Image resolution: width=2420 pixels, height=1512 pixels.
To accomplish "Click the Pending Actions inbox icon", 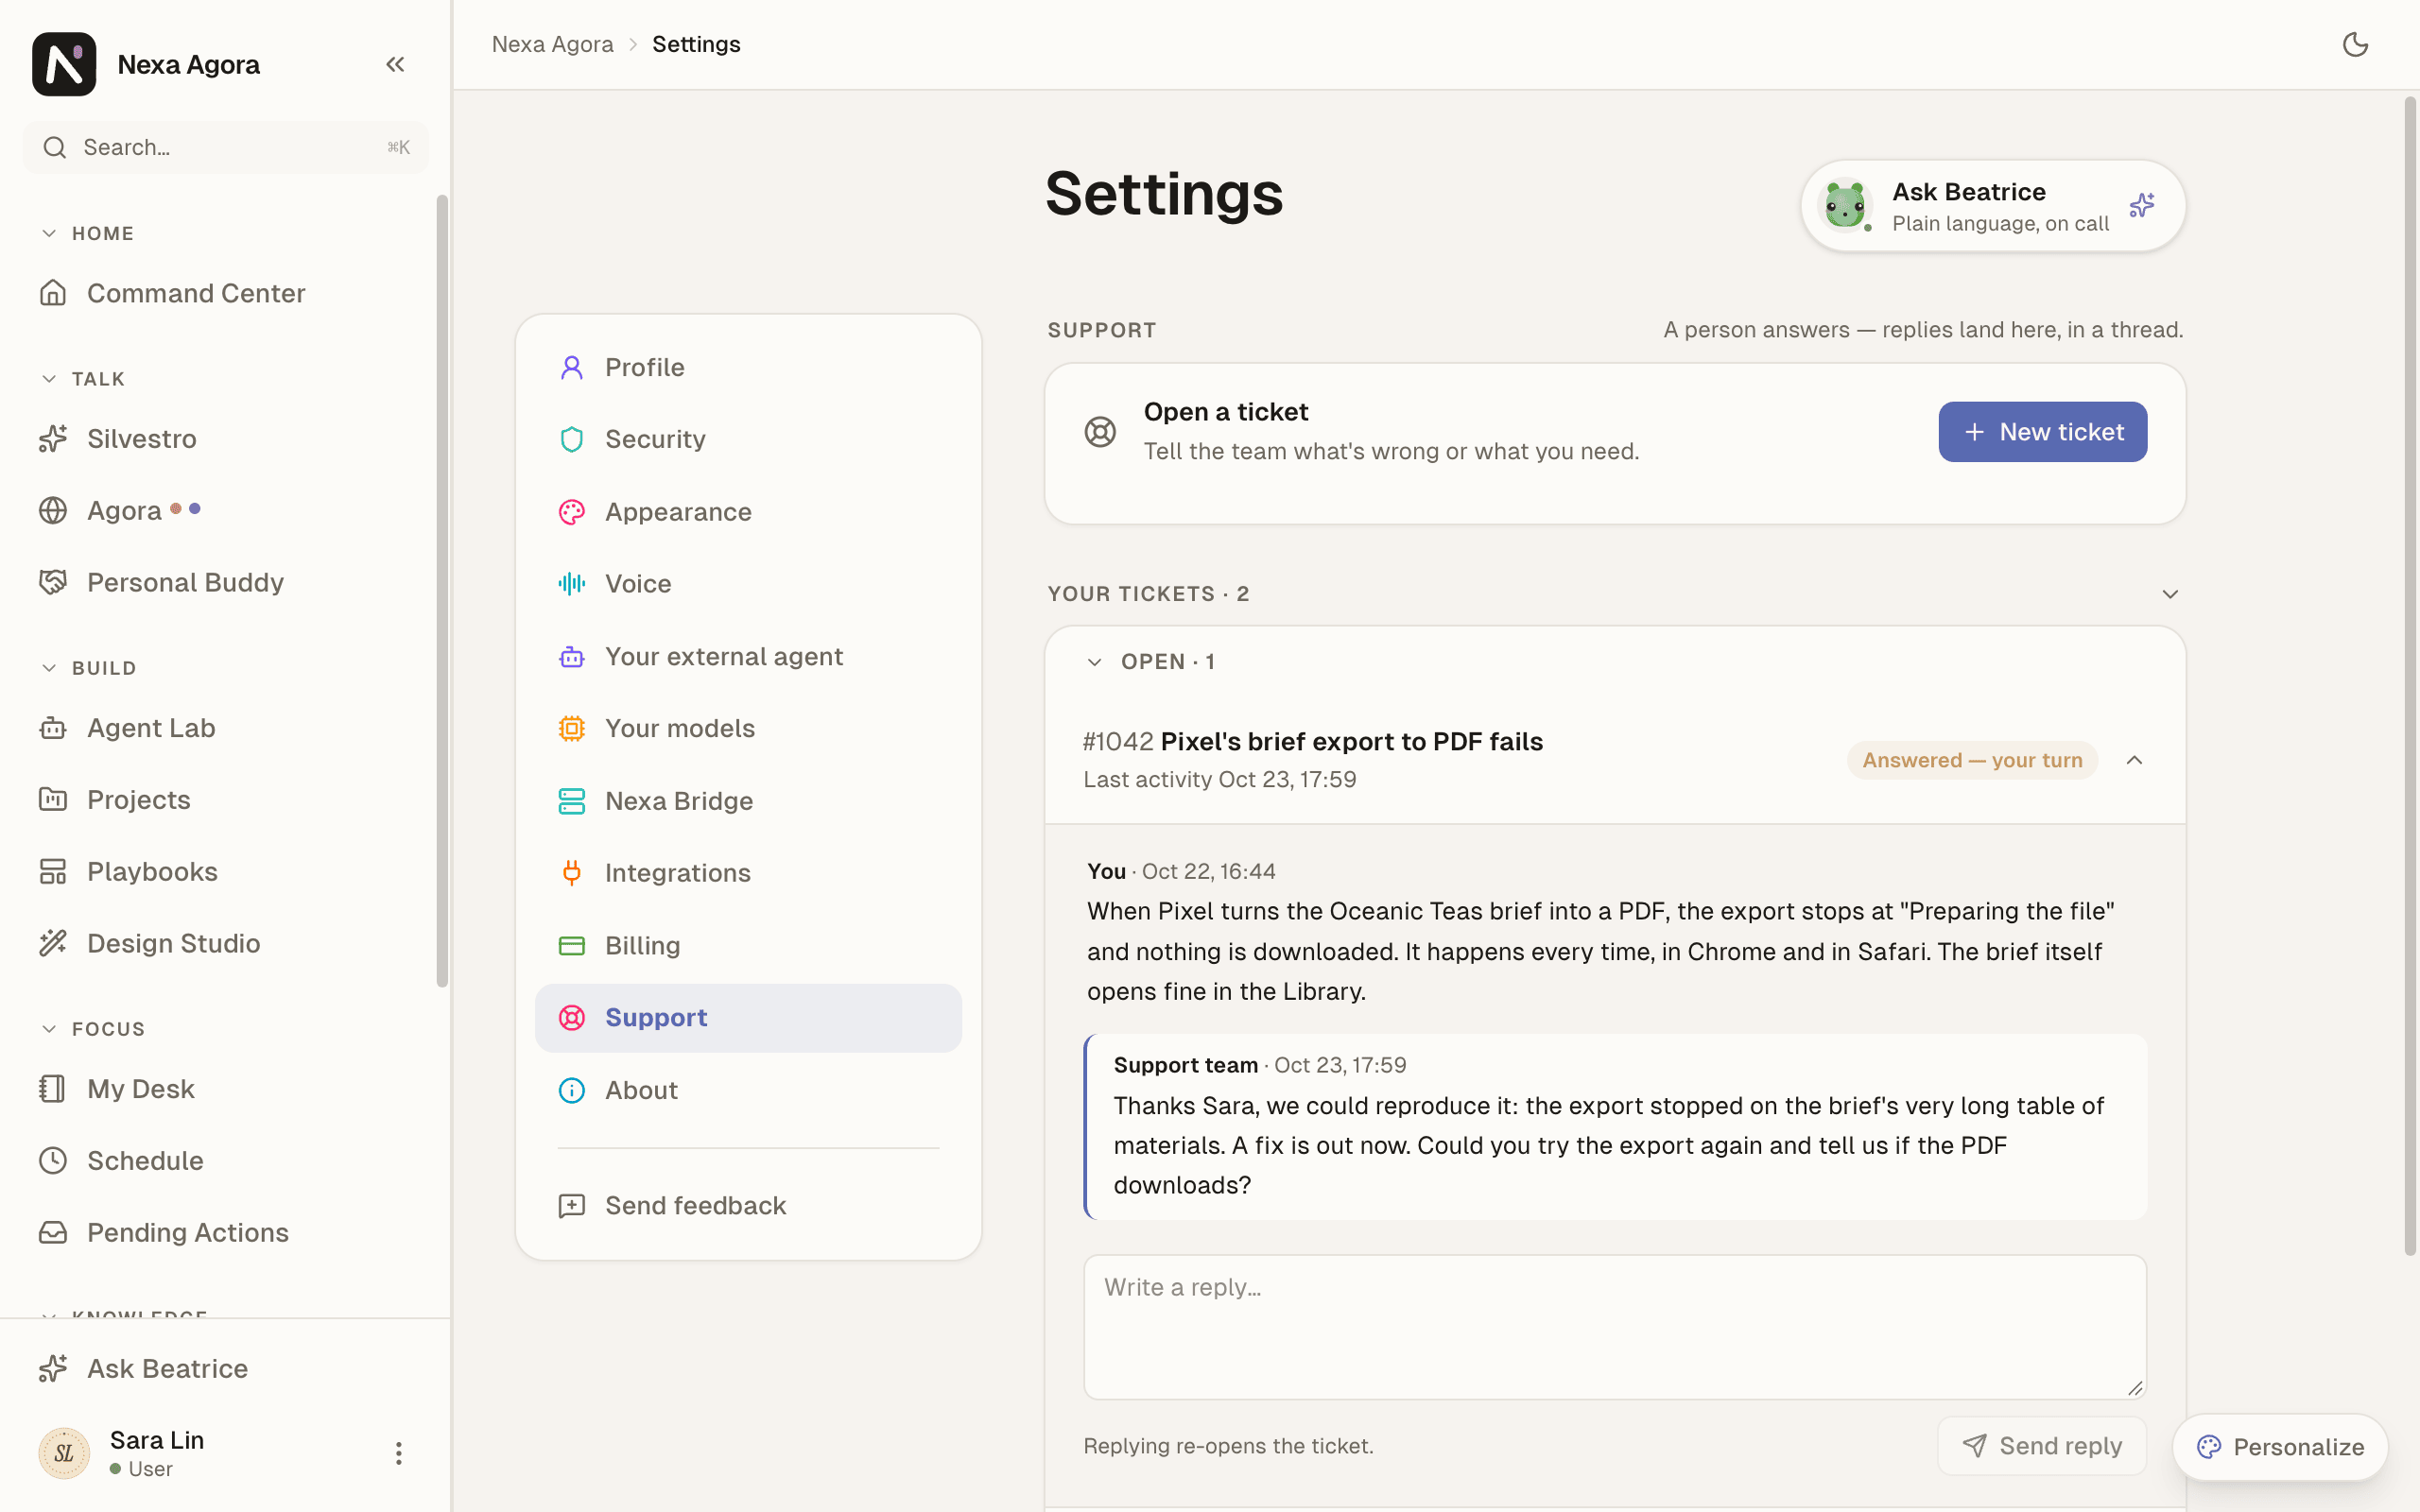I will 53,1232.
